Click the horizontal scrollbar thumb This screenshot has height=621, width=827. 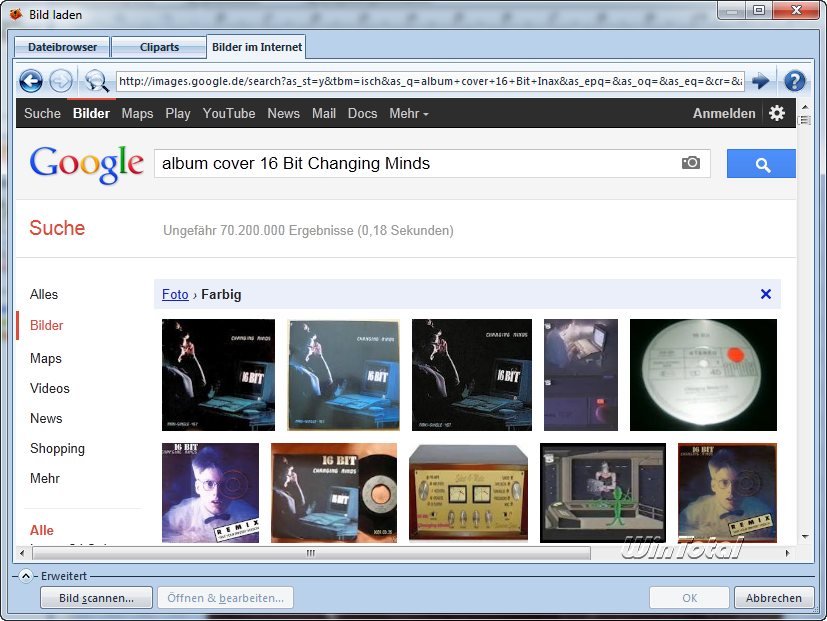[x=311, y=553]
